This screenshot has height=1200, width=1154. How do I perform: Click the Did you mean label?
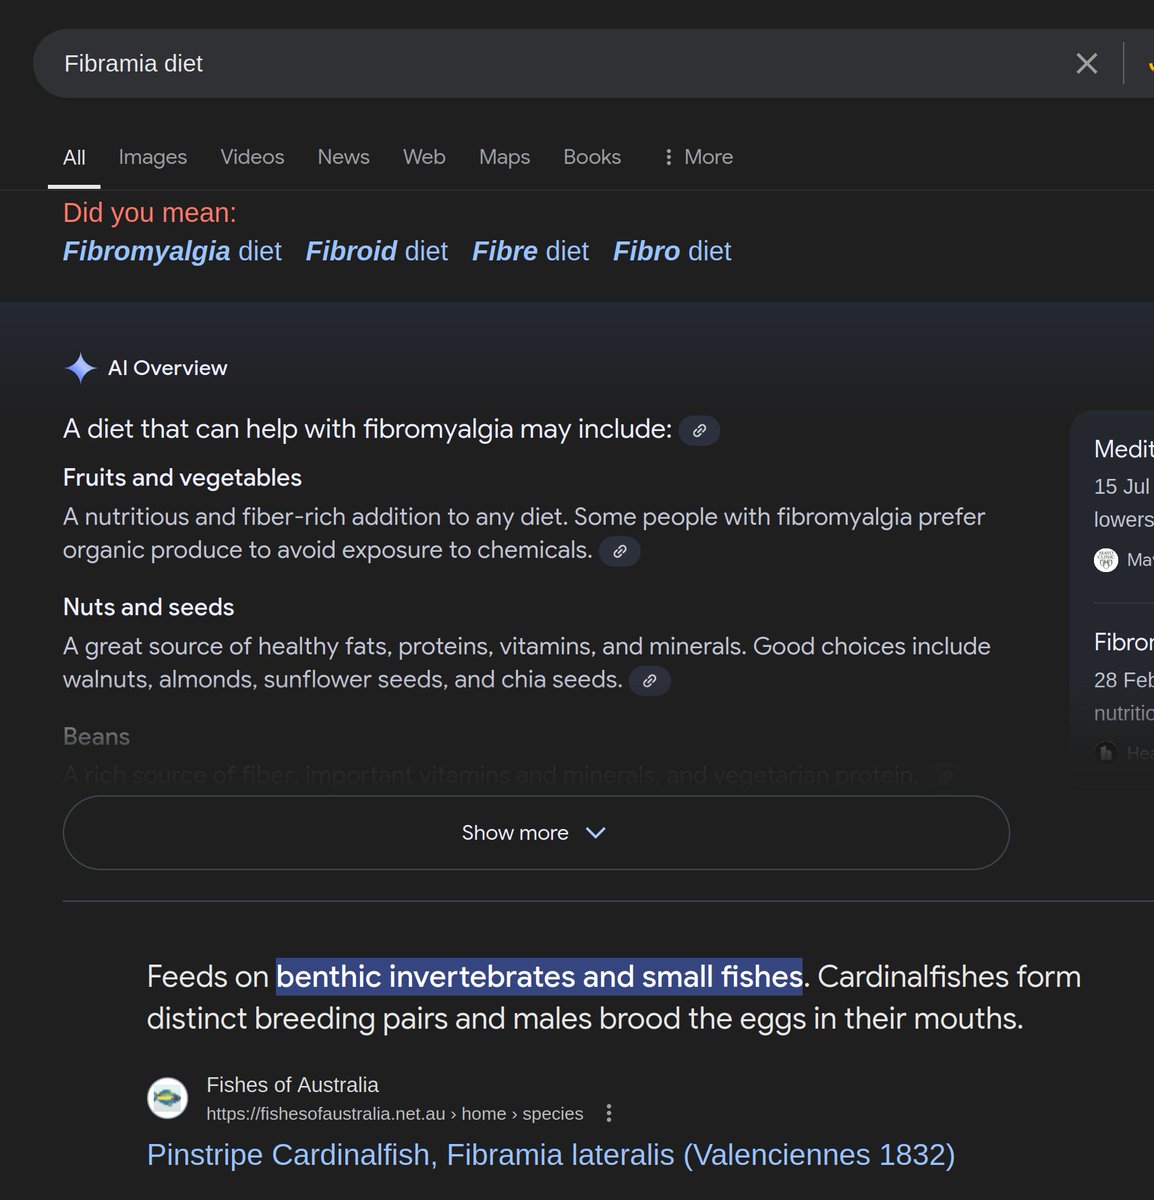click(150, 213)
